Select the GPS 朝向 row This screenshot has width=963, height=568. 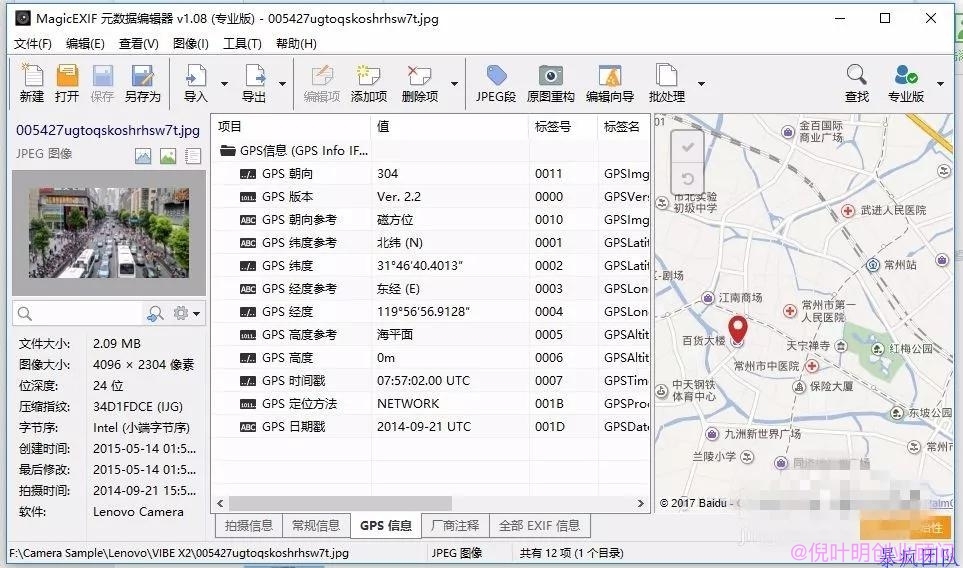(x=431, y=174)
